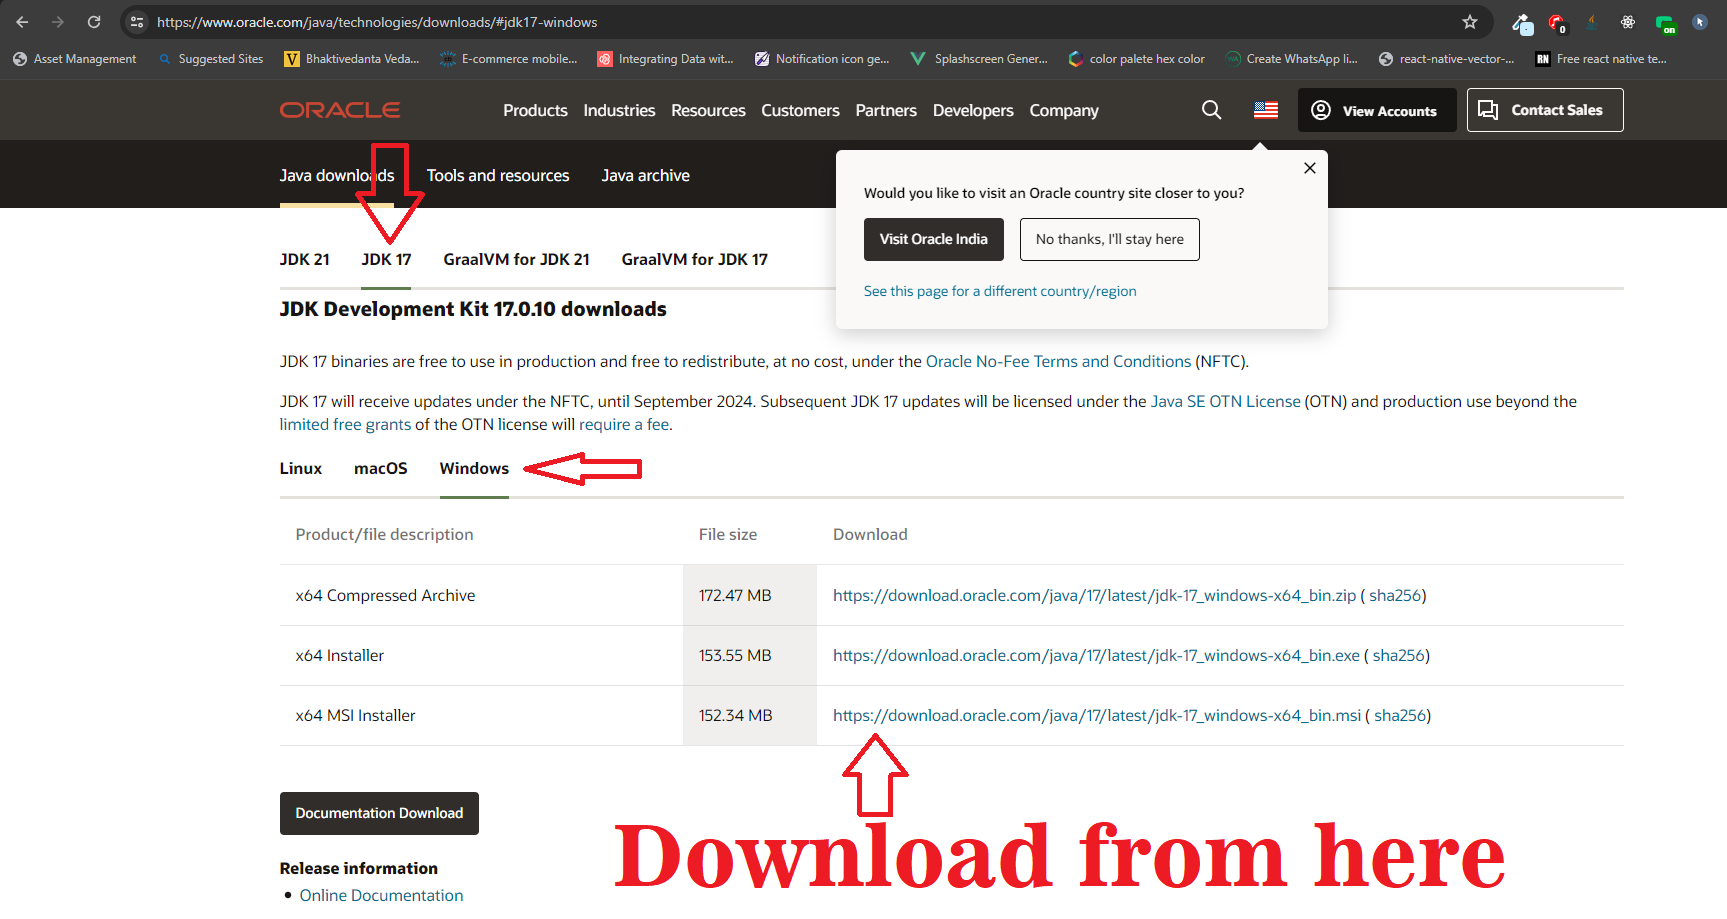This screenshot has height=919, width=1727.
Task: Switch to the JDK 21 tab
Action: point(304,259)
